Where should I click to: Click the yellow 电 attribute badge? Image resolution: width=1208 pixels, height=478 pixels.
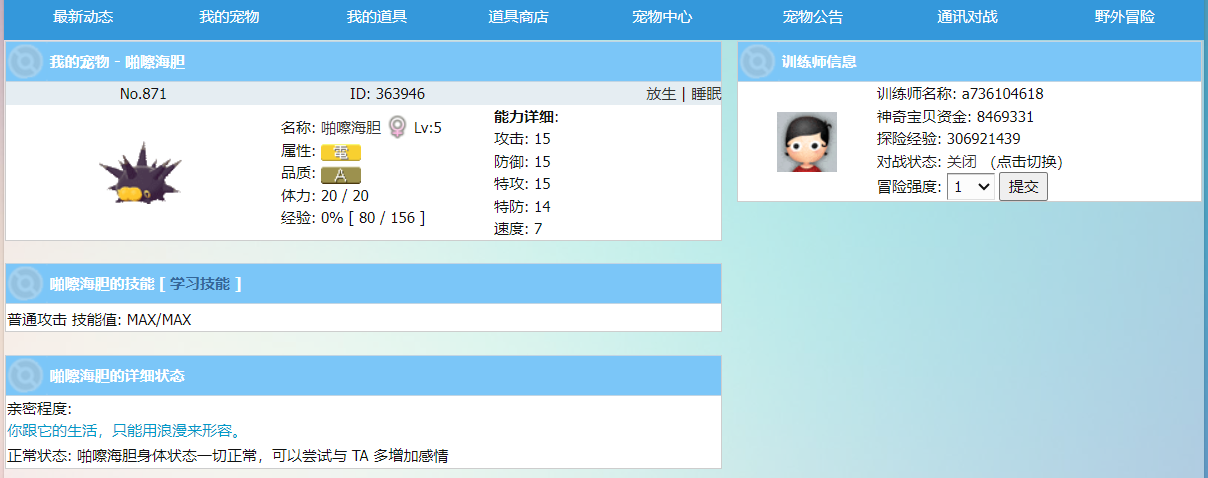click(x=341, y=152)
